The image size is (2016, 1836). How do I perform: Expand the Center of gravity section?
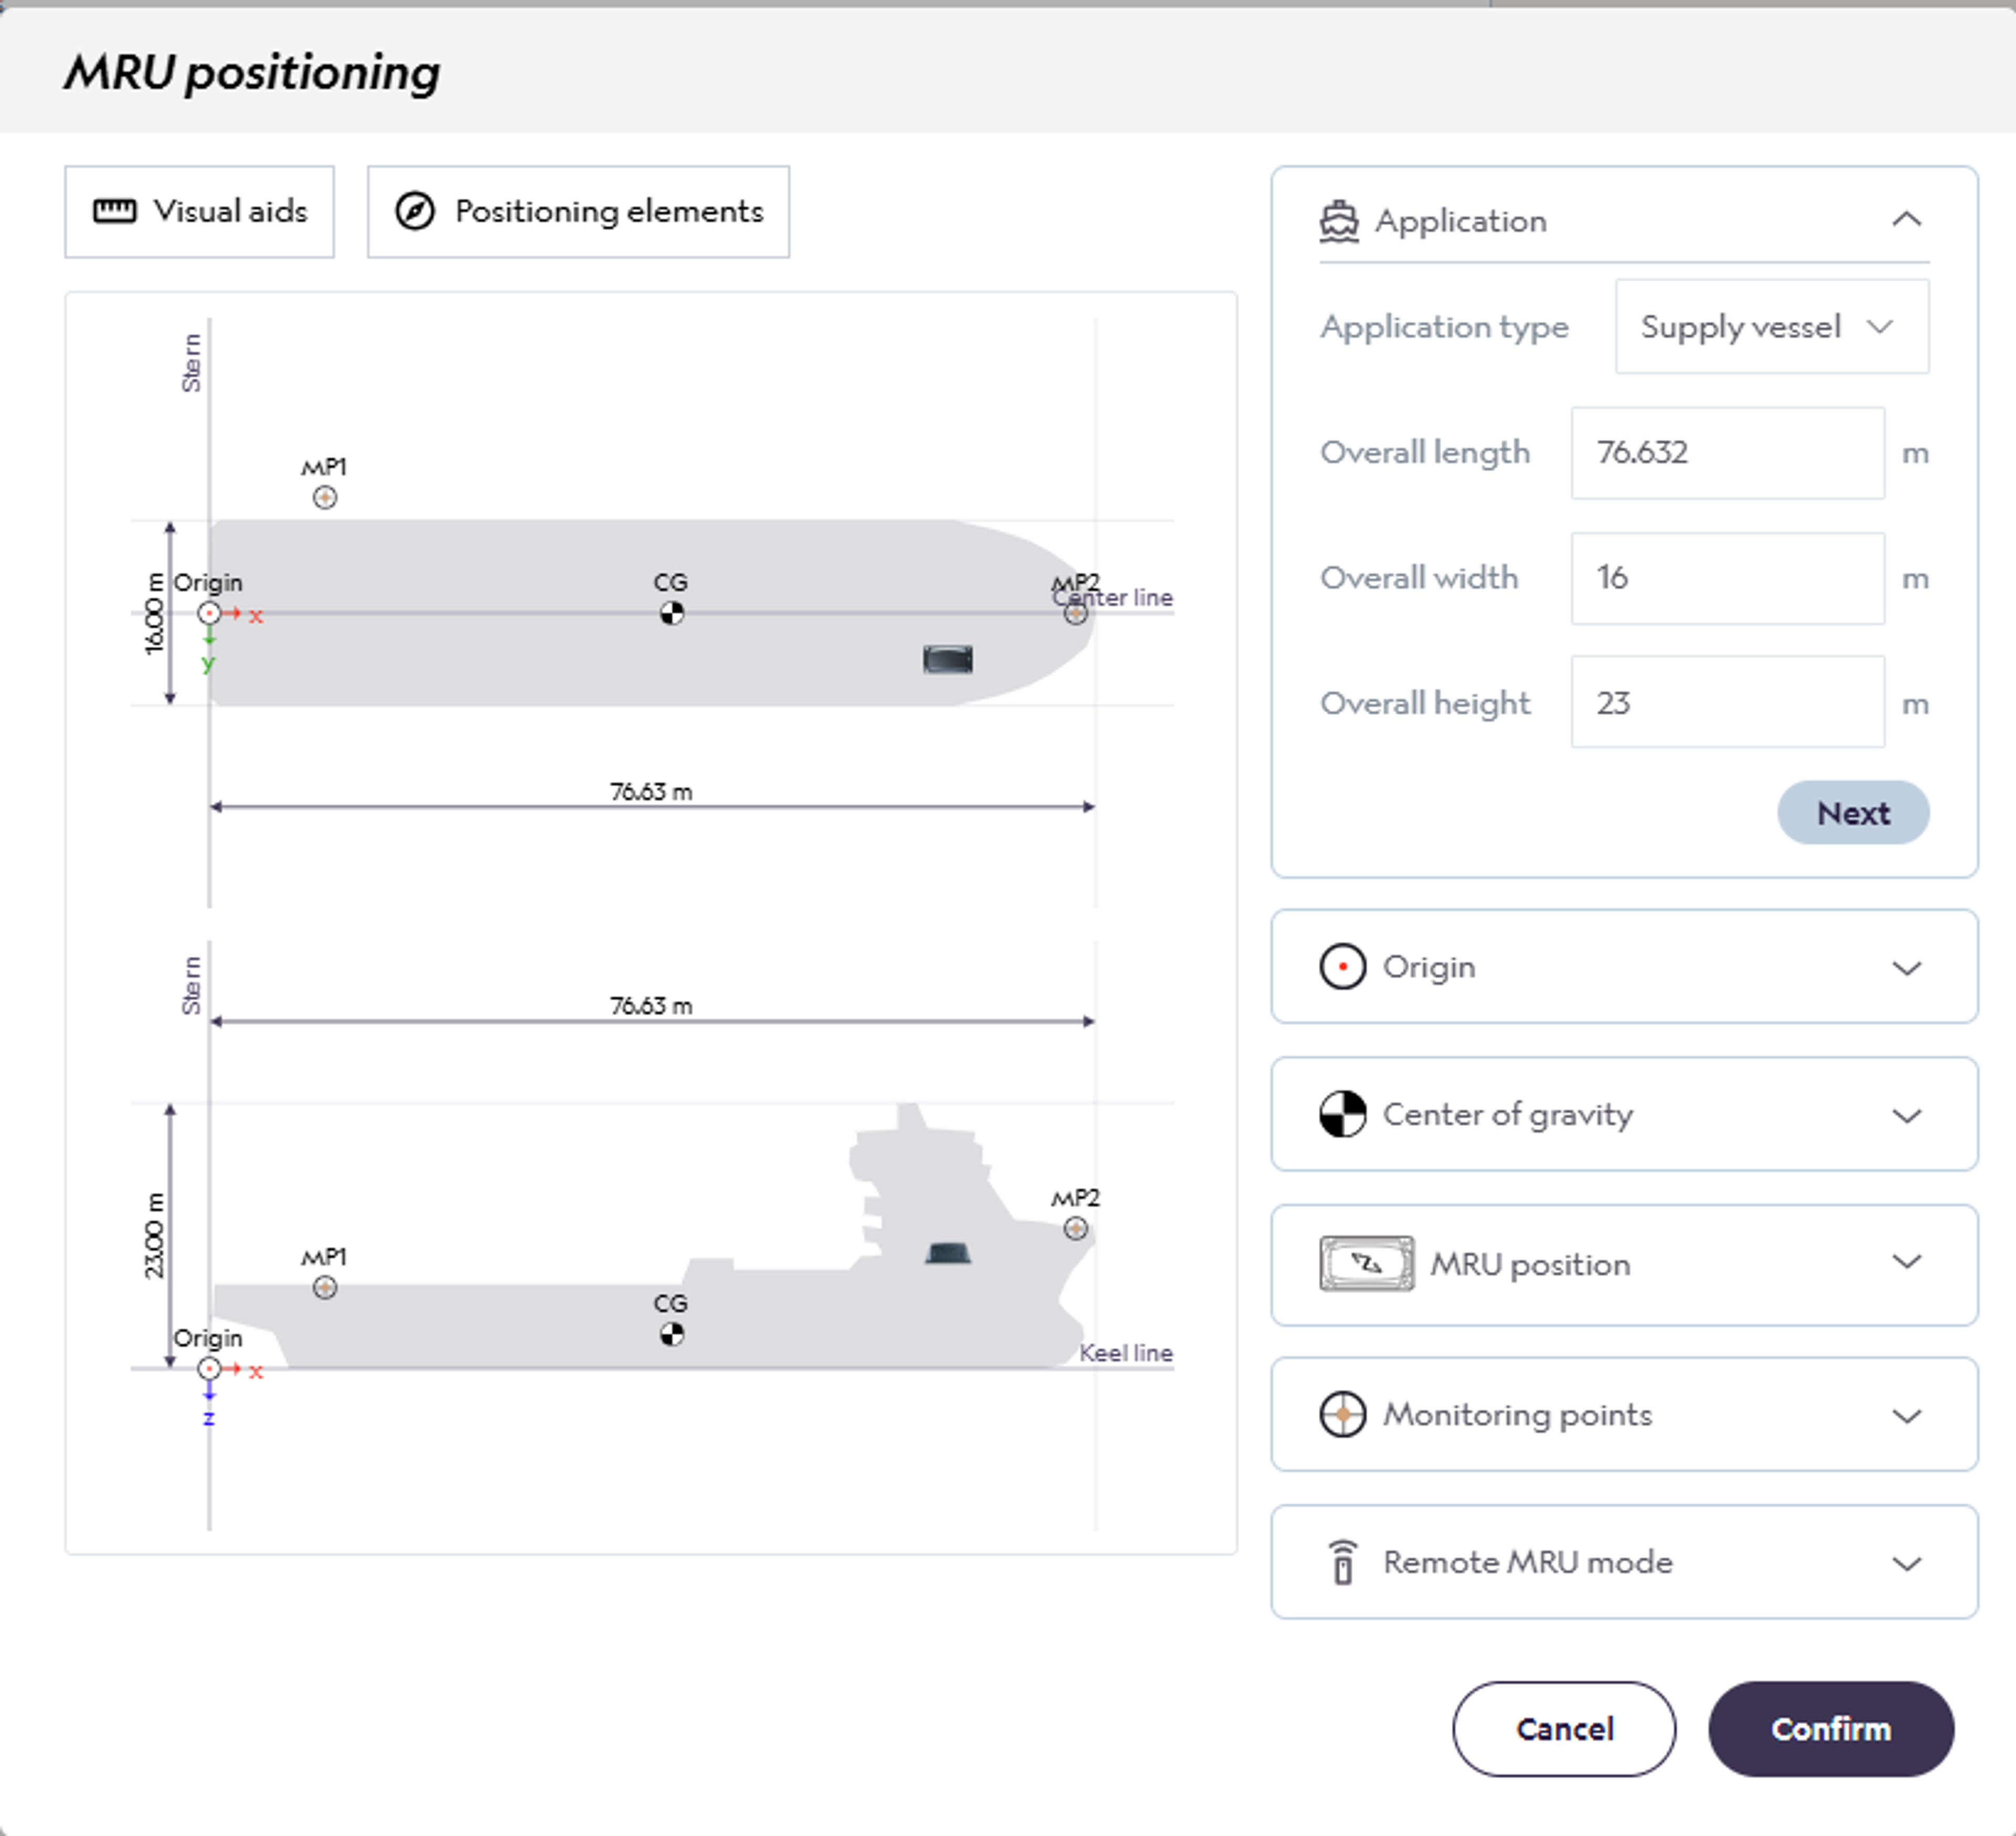[1906, 1115]
